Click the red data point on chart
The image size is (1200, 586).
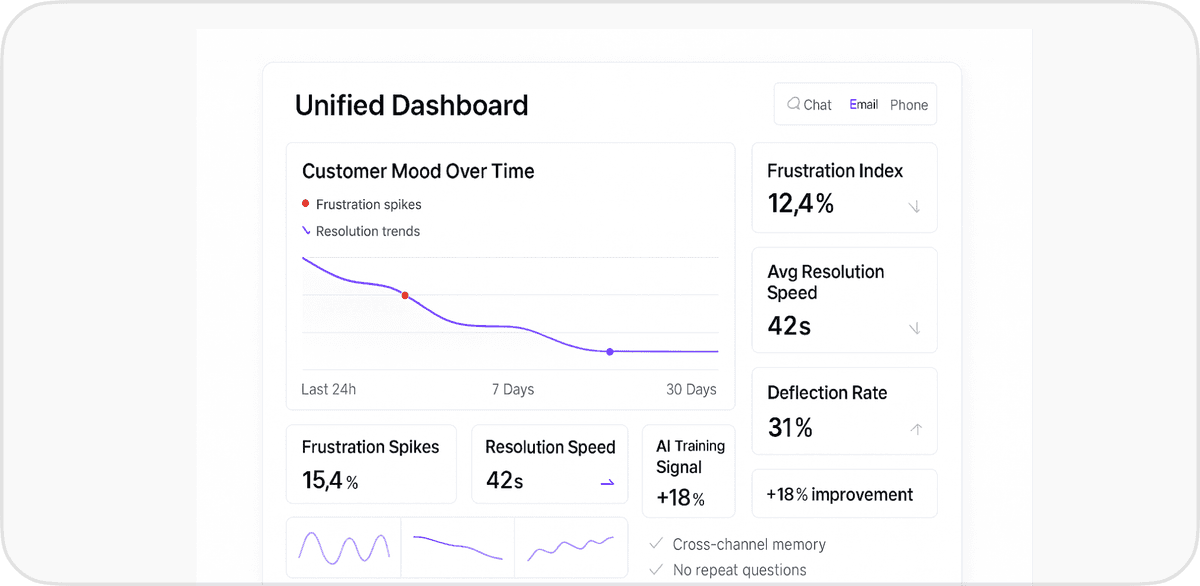(x=405, y=296)
